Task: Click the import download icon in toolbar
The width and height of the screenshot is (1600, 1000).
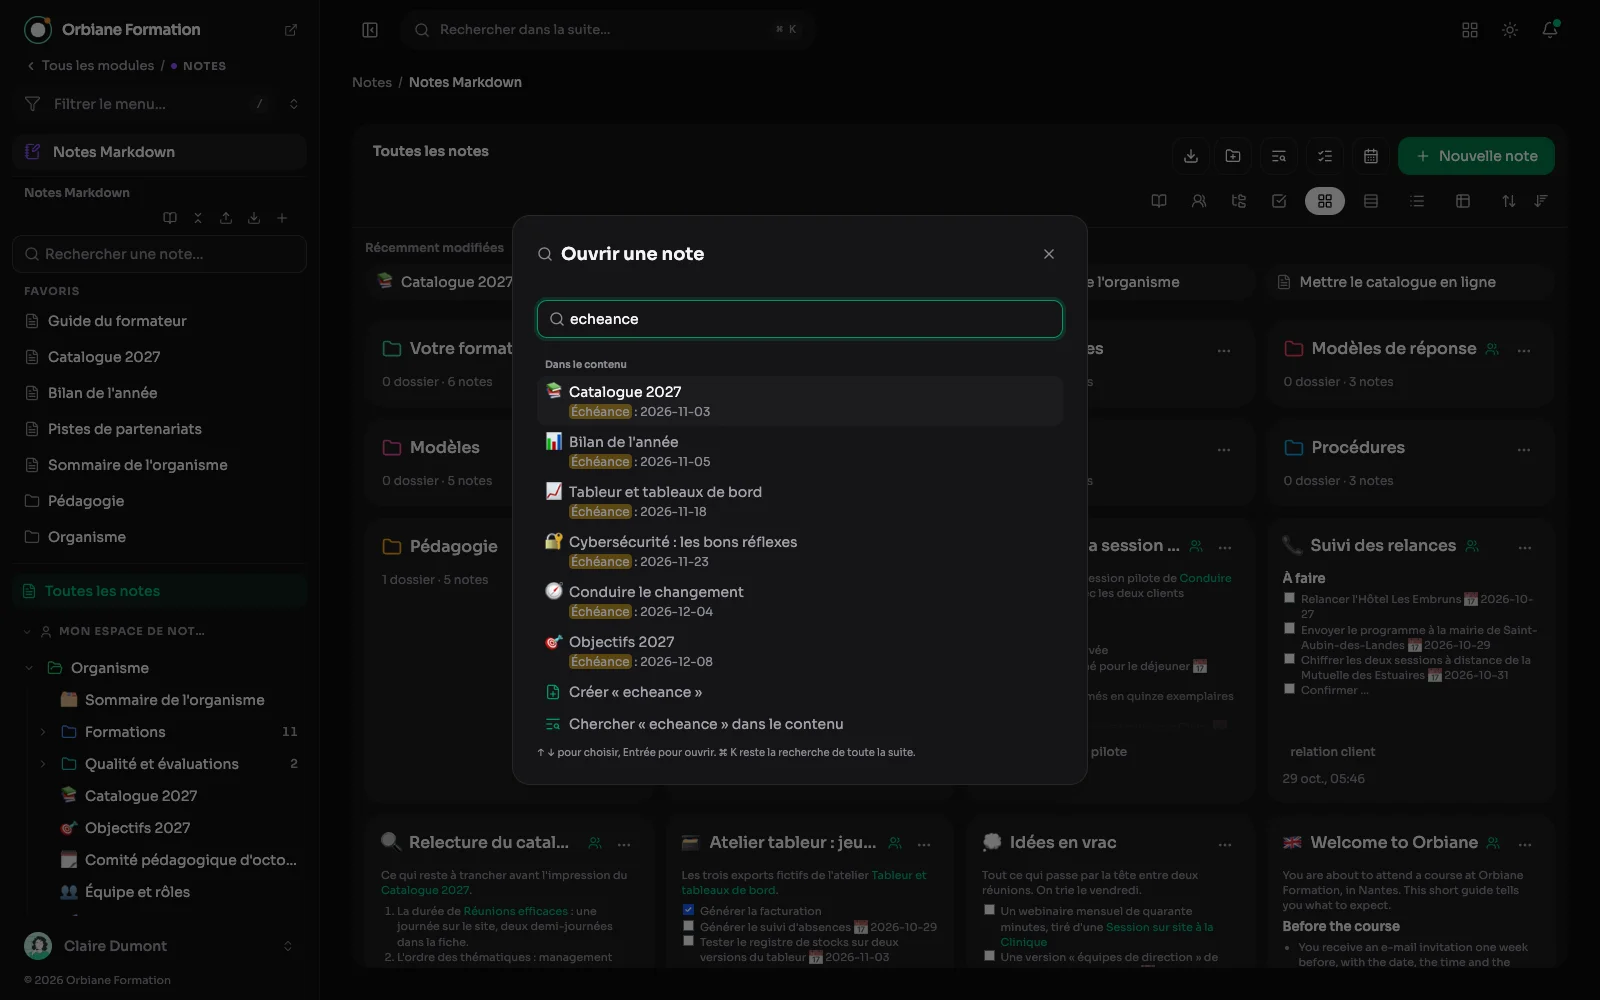Action: coord(1191,156)
